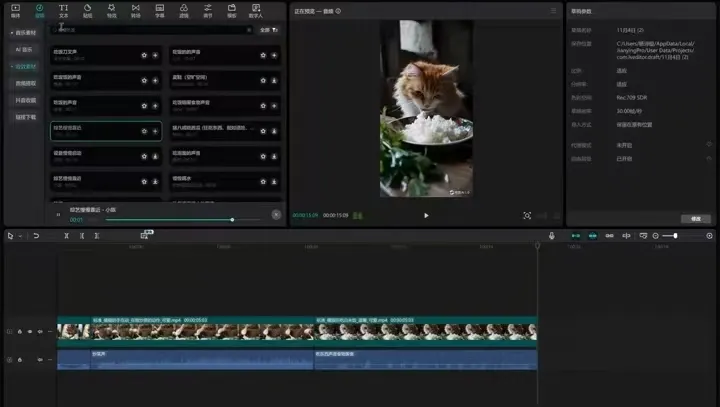Download the left-column sound effect below highlighted card

155,156
